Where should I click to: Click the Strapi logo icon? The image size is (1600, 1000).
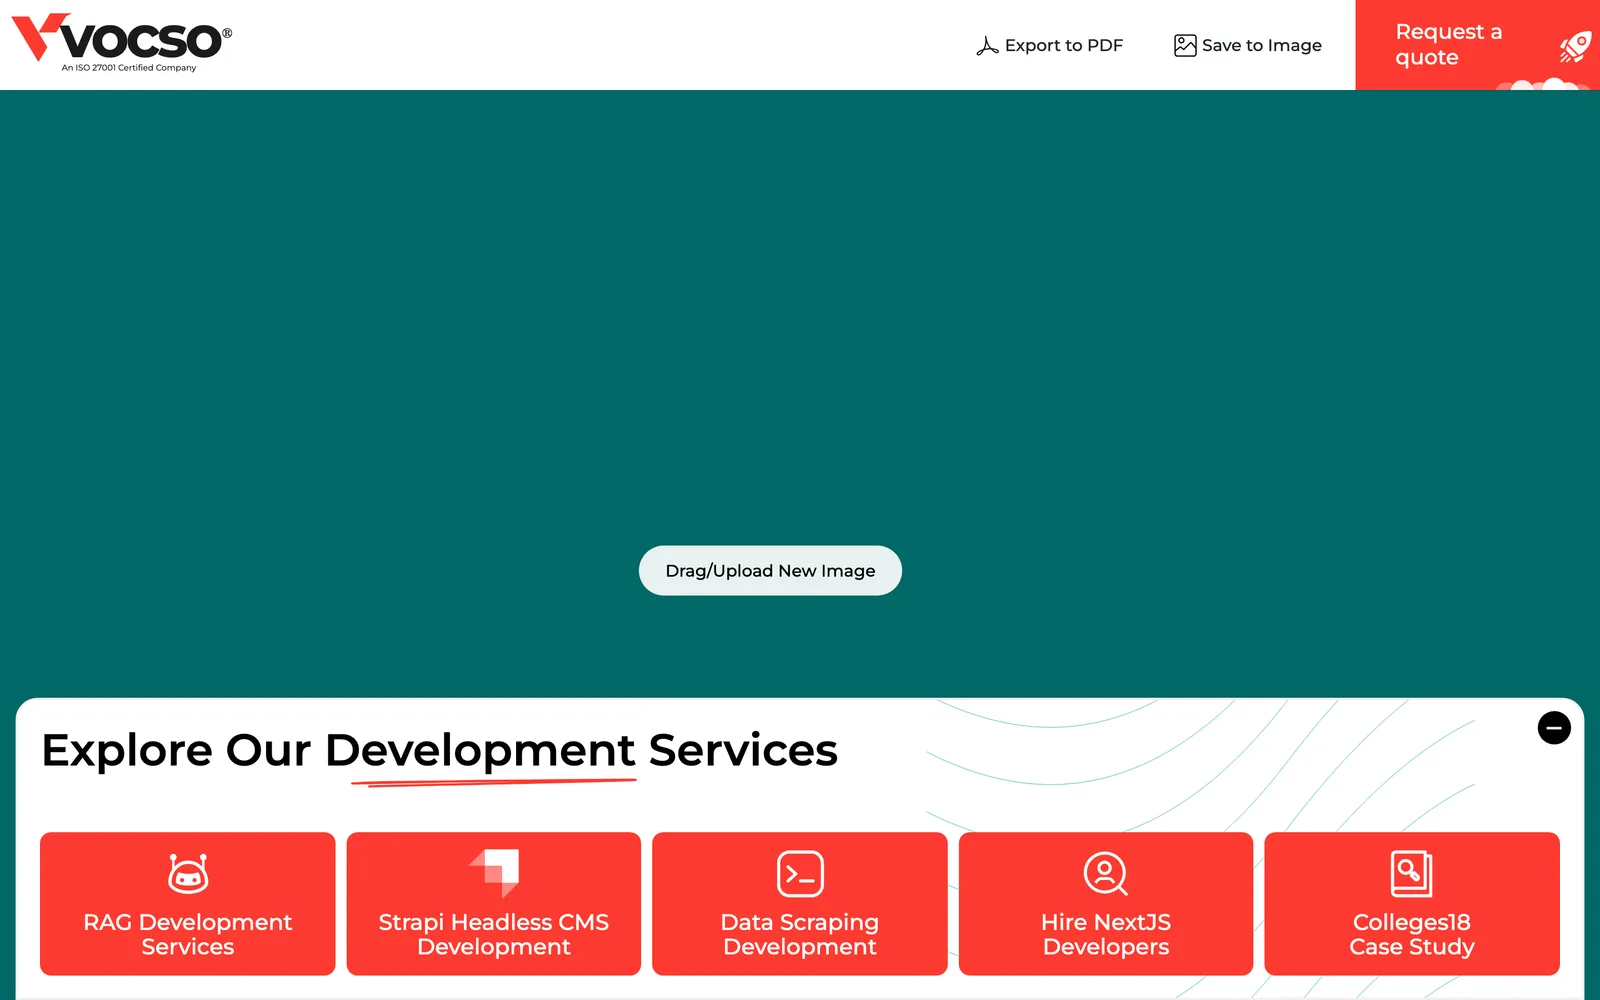(494, 873)
